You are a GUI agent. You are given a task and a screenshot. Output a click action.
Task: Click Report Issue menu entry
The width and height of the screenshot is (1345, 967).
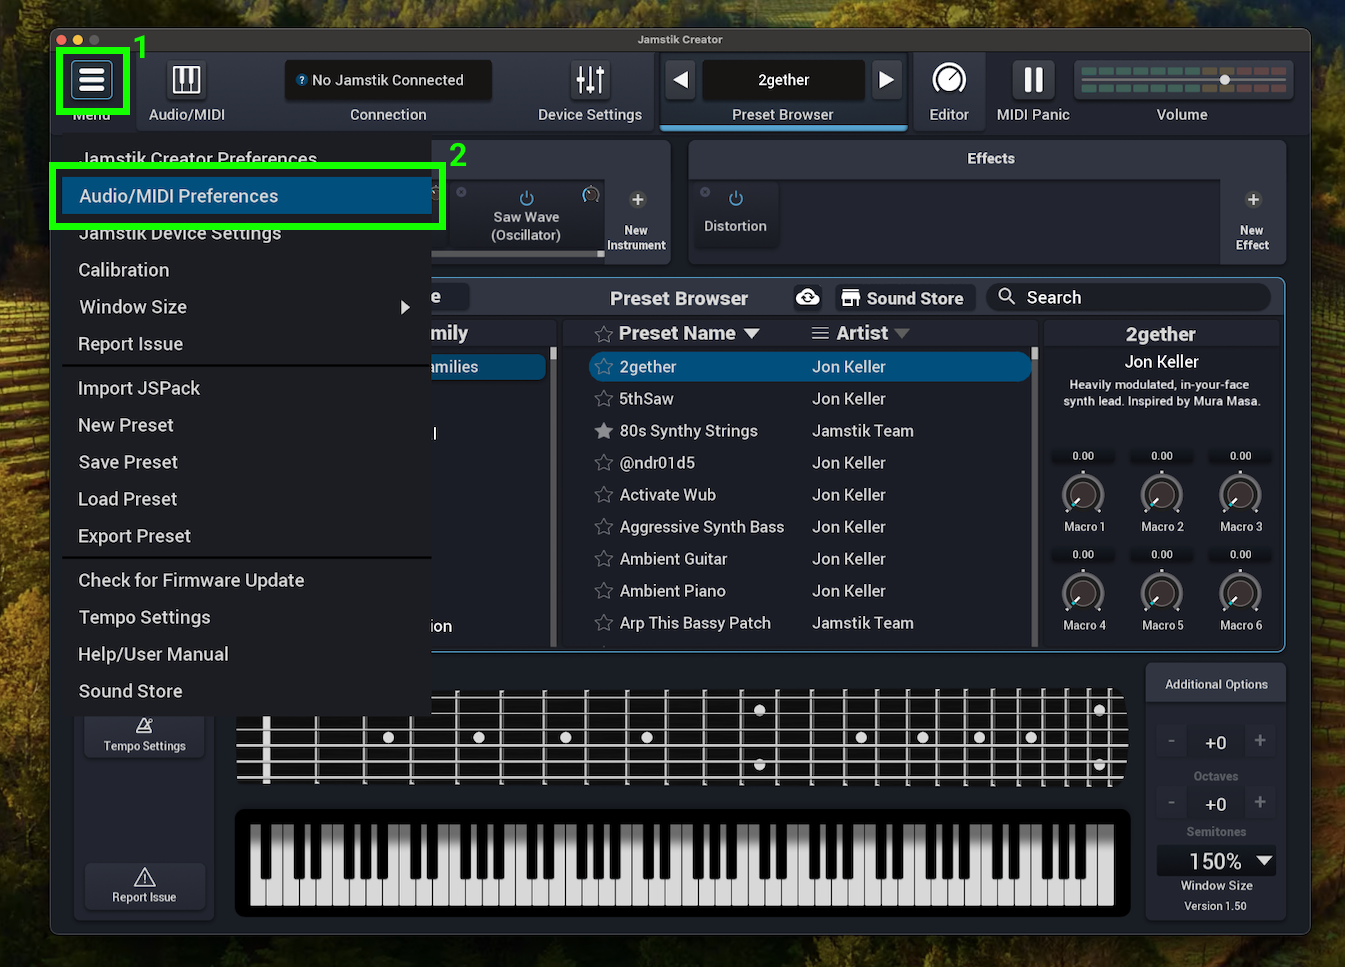coord(247,344)
